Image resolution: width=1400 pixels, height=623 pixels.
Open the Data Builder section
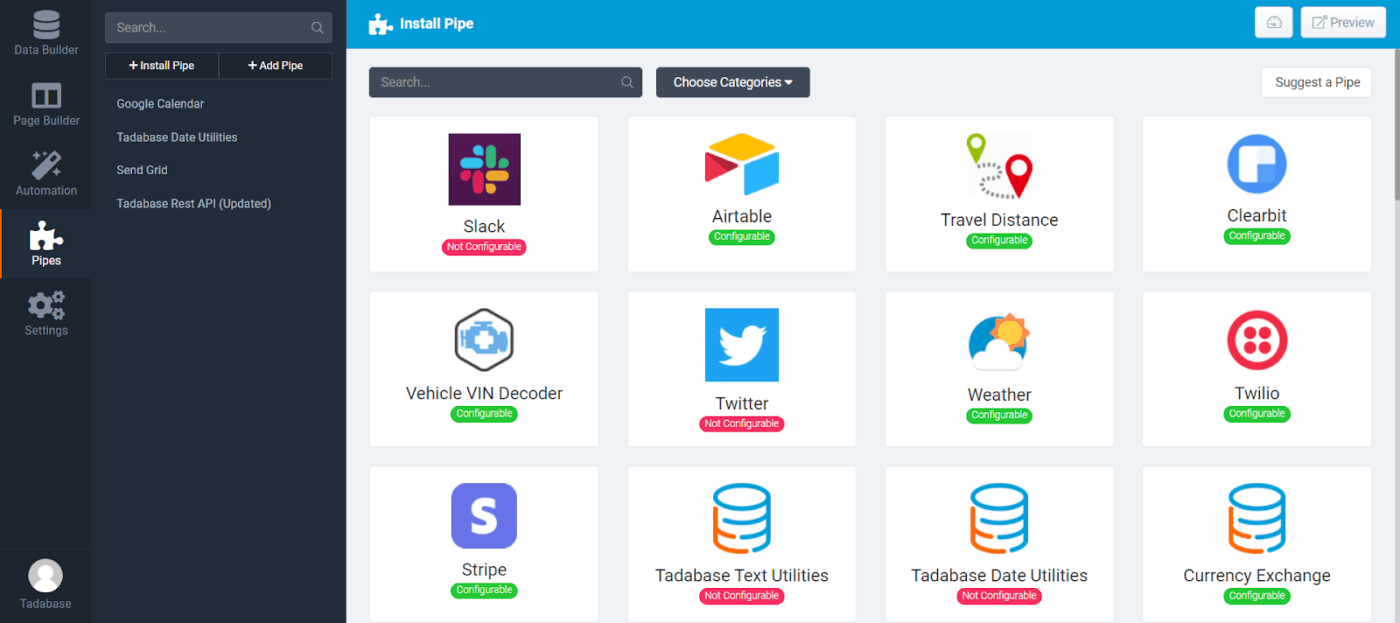point(46,32)
